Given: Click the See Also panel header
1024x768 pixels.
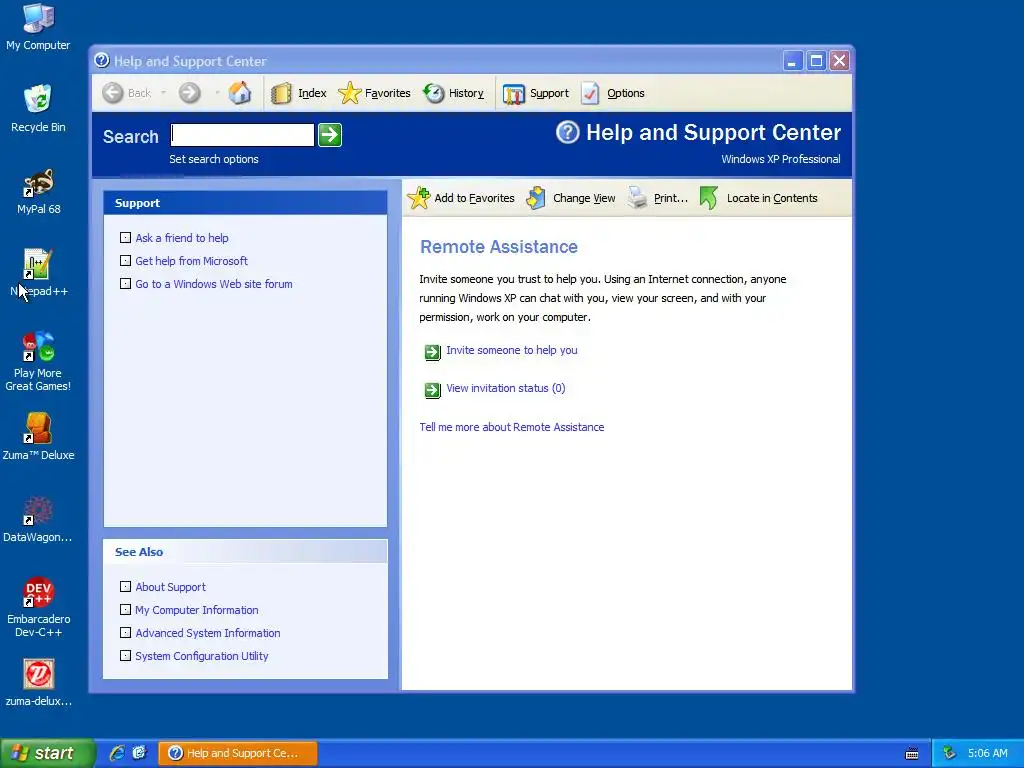Looking at the screenshot, I should pos(245,552).
